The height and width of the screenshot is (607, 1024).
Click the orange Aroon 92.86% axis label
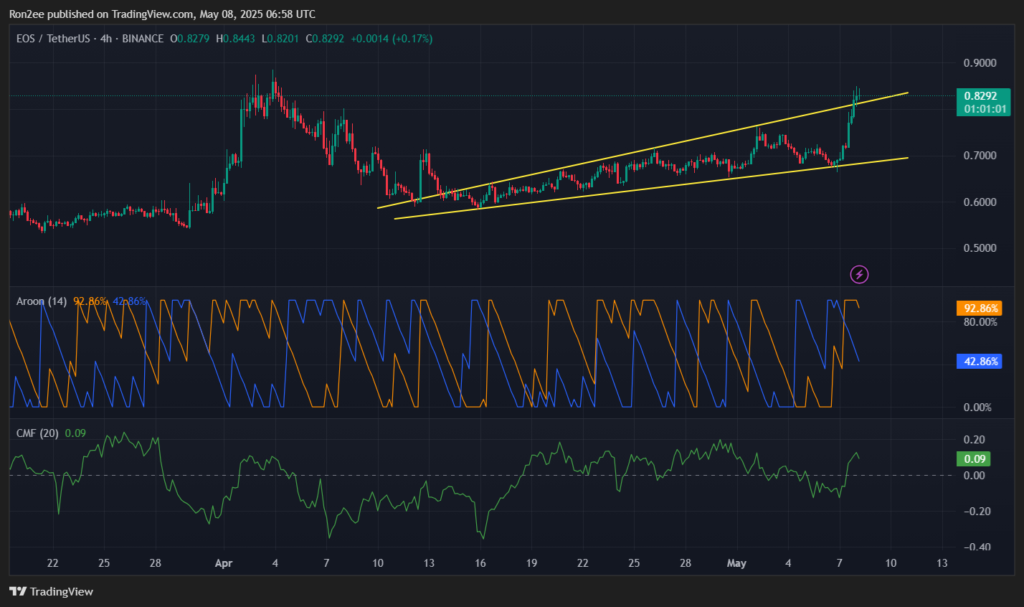point(978,309)
